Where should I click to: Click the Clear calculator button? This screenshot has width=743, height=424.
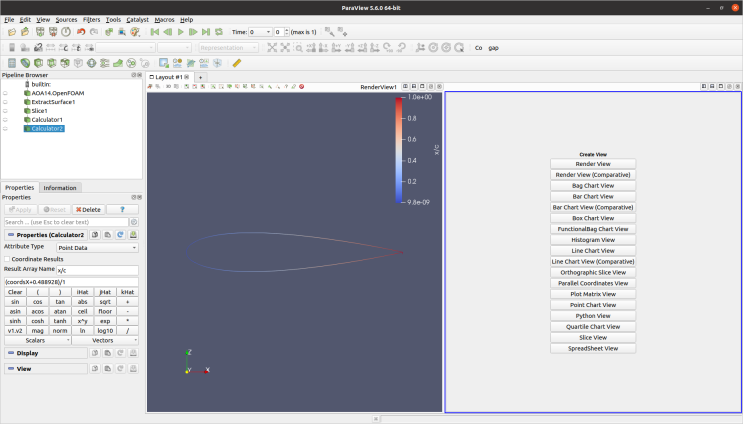tap(15, 292)
